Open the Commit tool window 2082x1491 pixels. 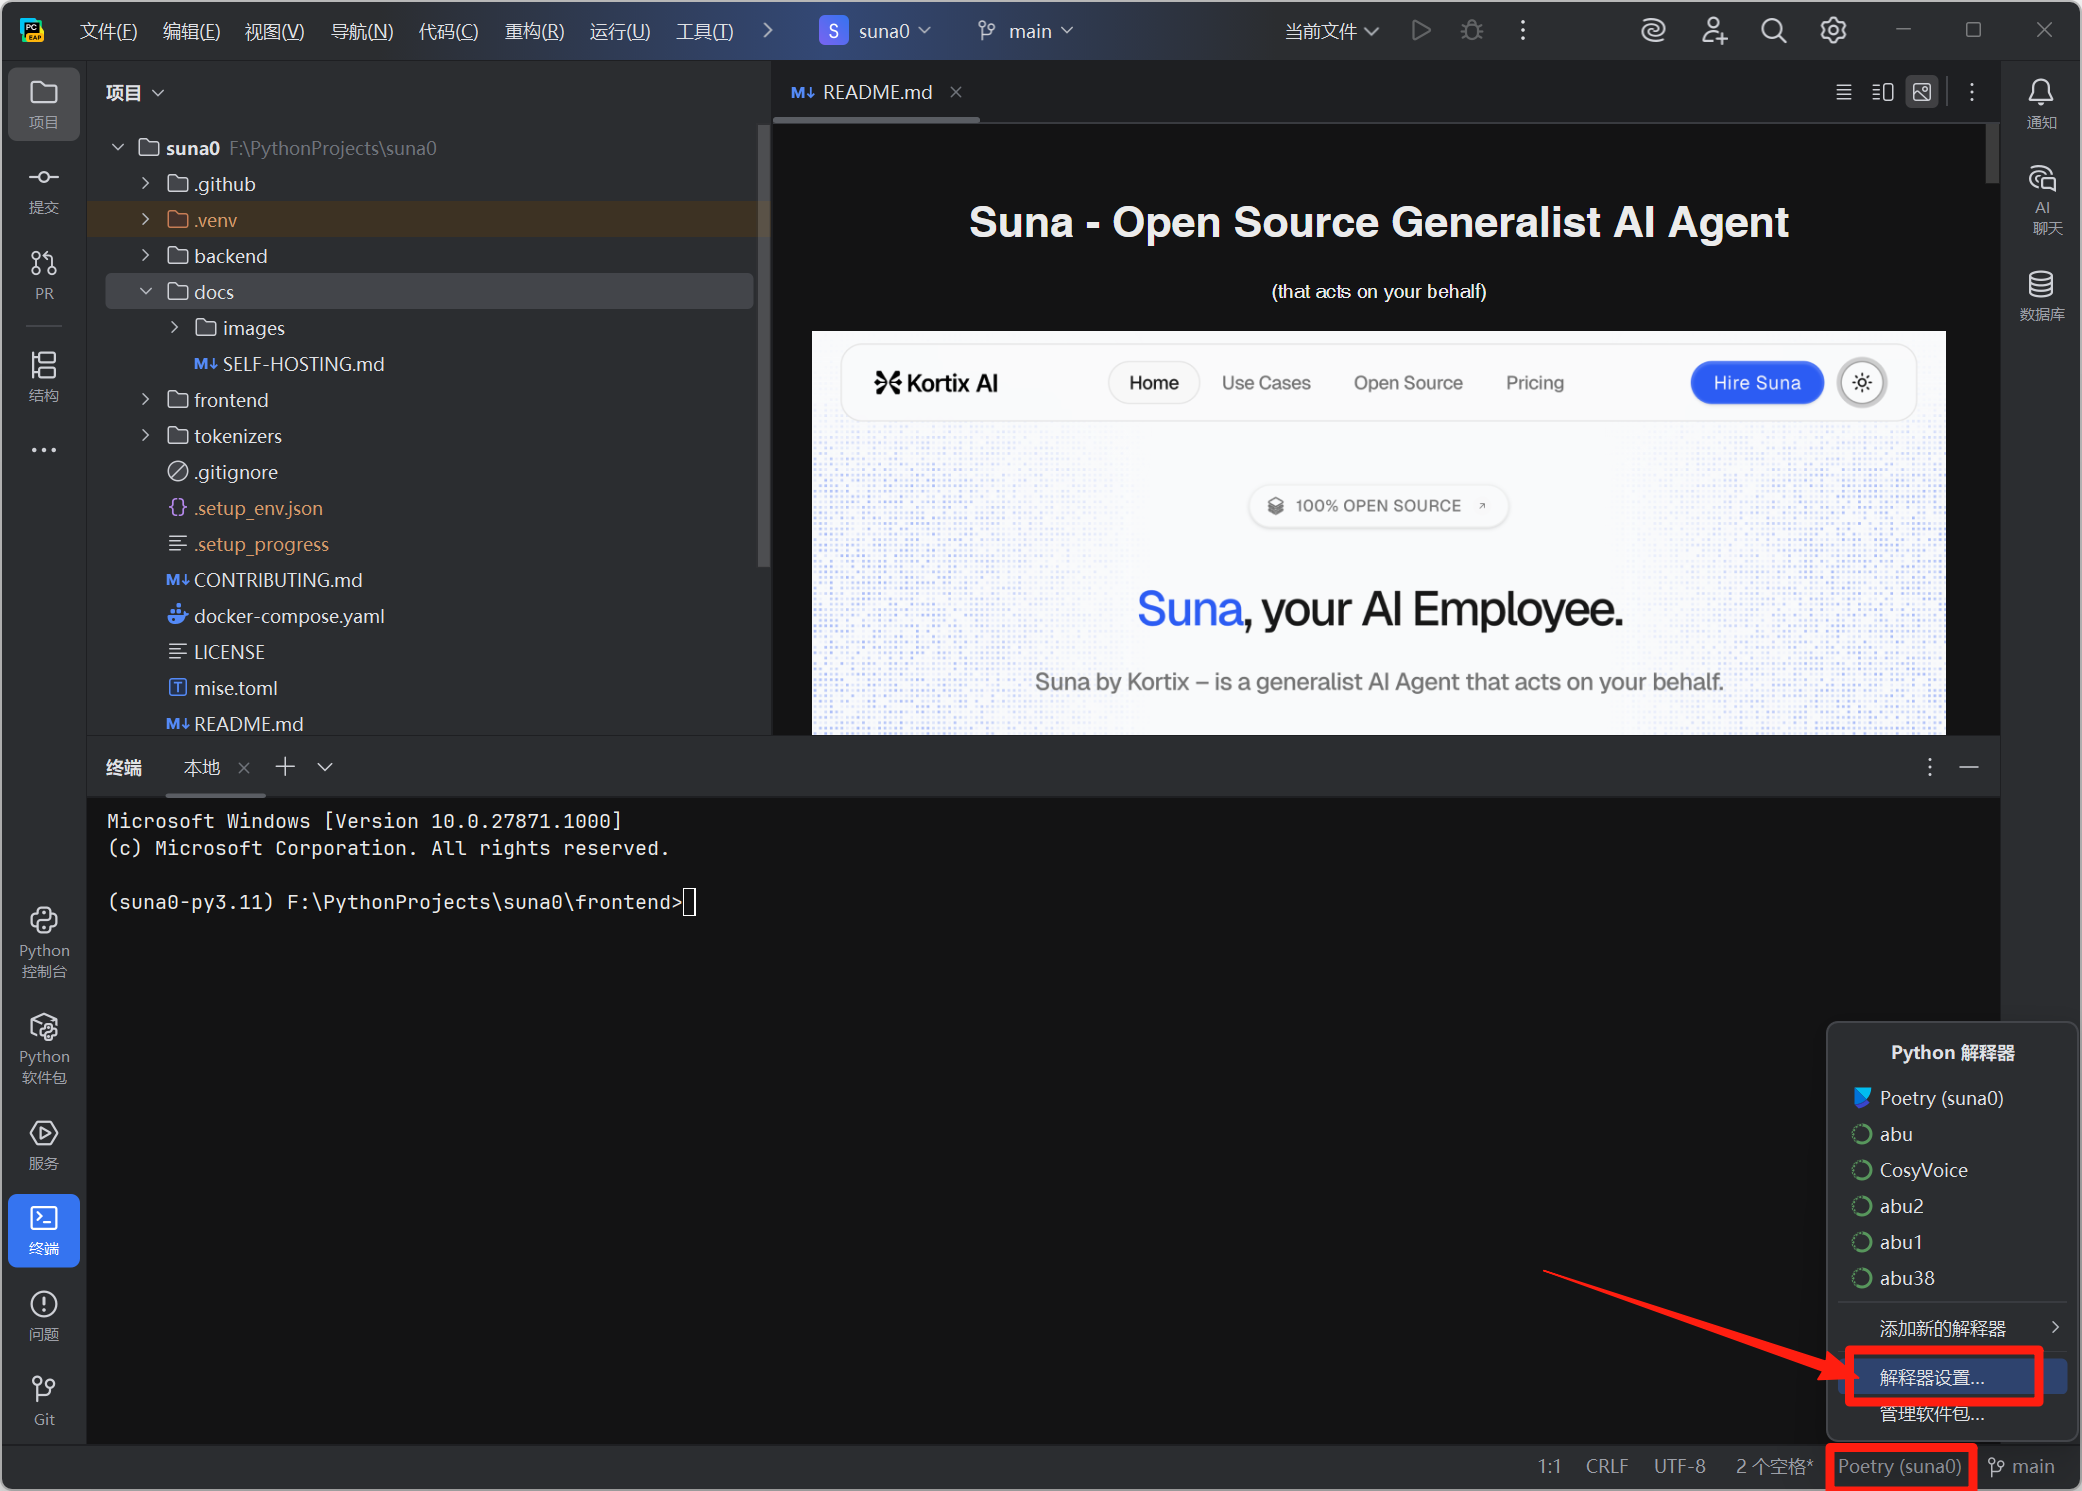coord(43,189)
